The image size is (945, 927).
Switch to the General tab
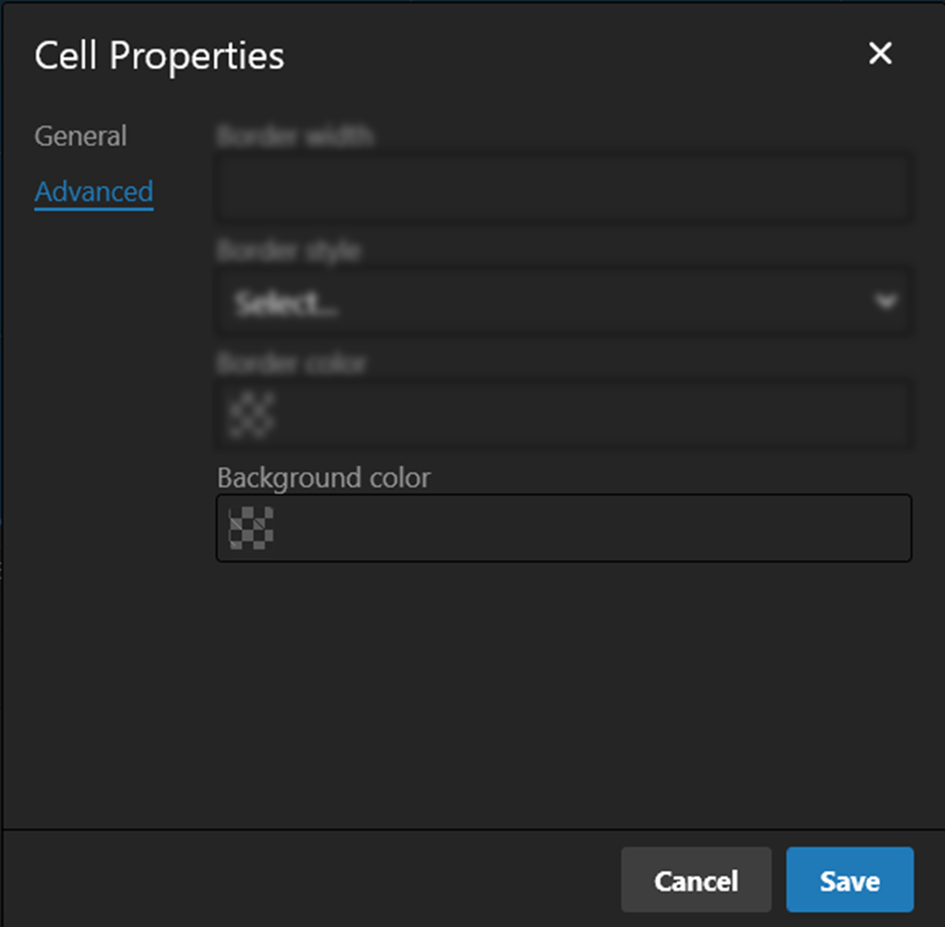tap(81, 136)
